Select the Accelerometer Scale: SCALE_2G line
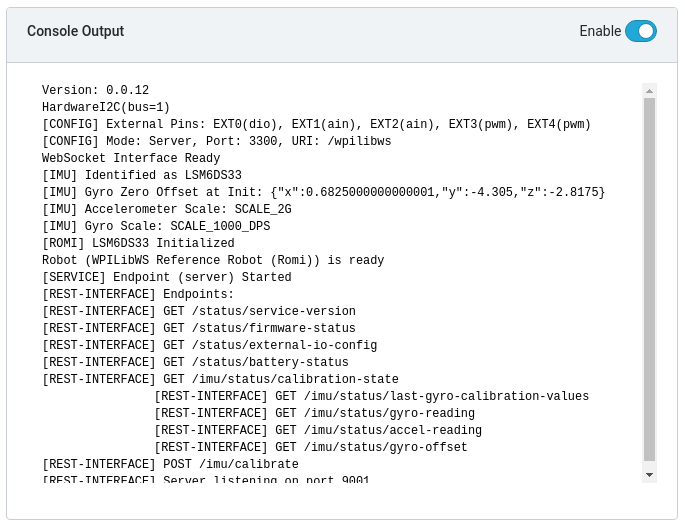 coord(167,209)
